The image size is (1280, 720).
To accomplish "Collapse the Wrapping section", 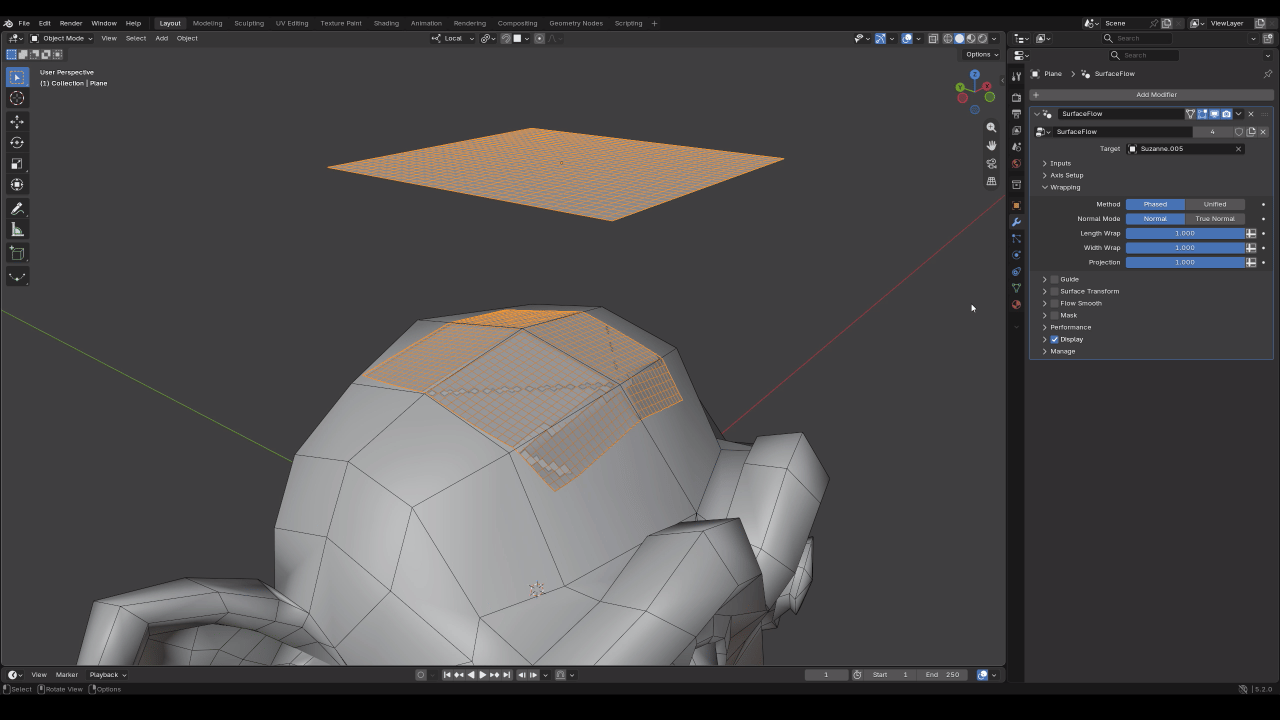I will (1064, 187).
